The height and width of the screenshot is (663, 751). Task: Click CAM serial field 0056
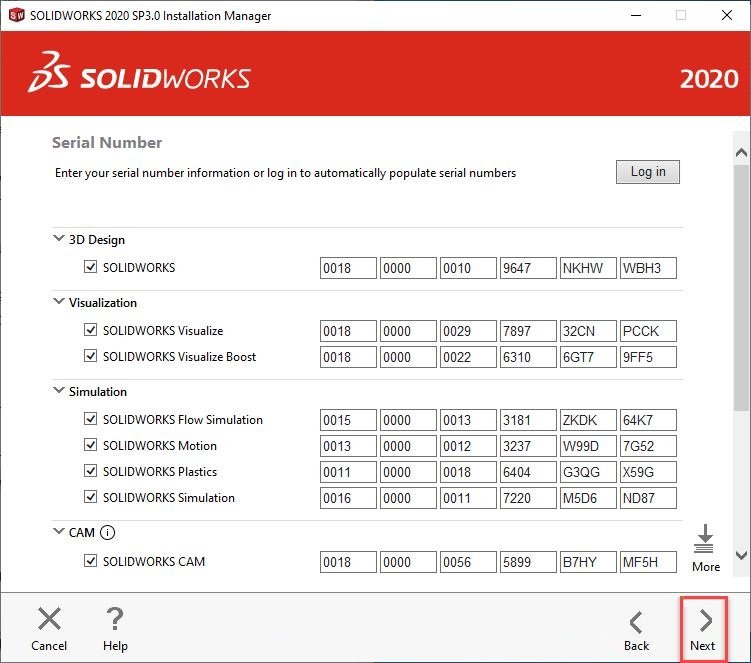click(x=468, y=562)
